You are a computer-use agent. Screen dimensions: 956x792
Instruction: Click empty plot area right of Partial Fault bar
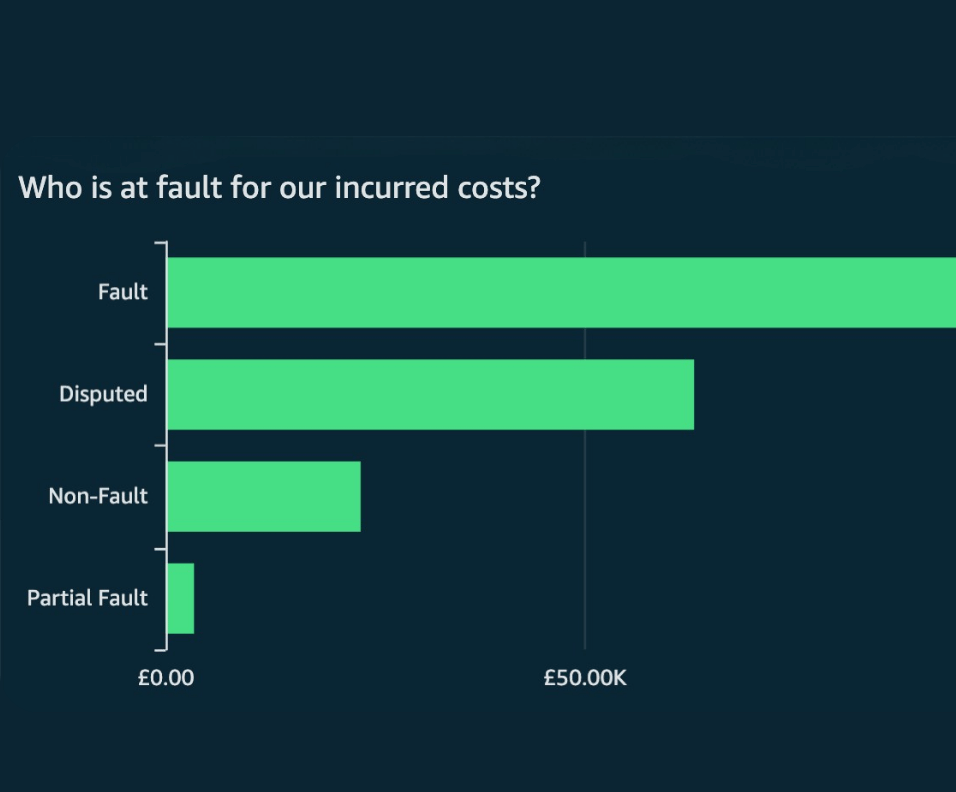coord(400,598)
